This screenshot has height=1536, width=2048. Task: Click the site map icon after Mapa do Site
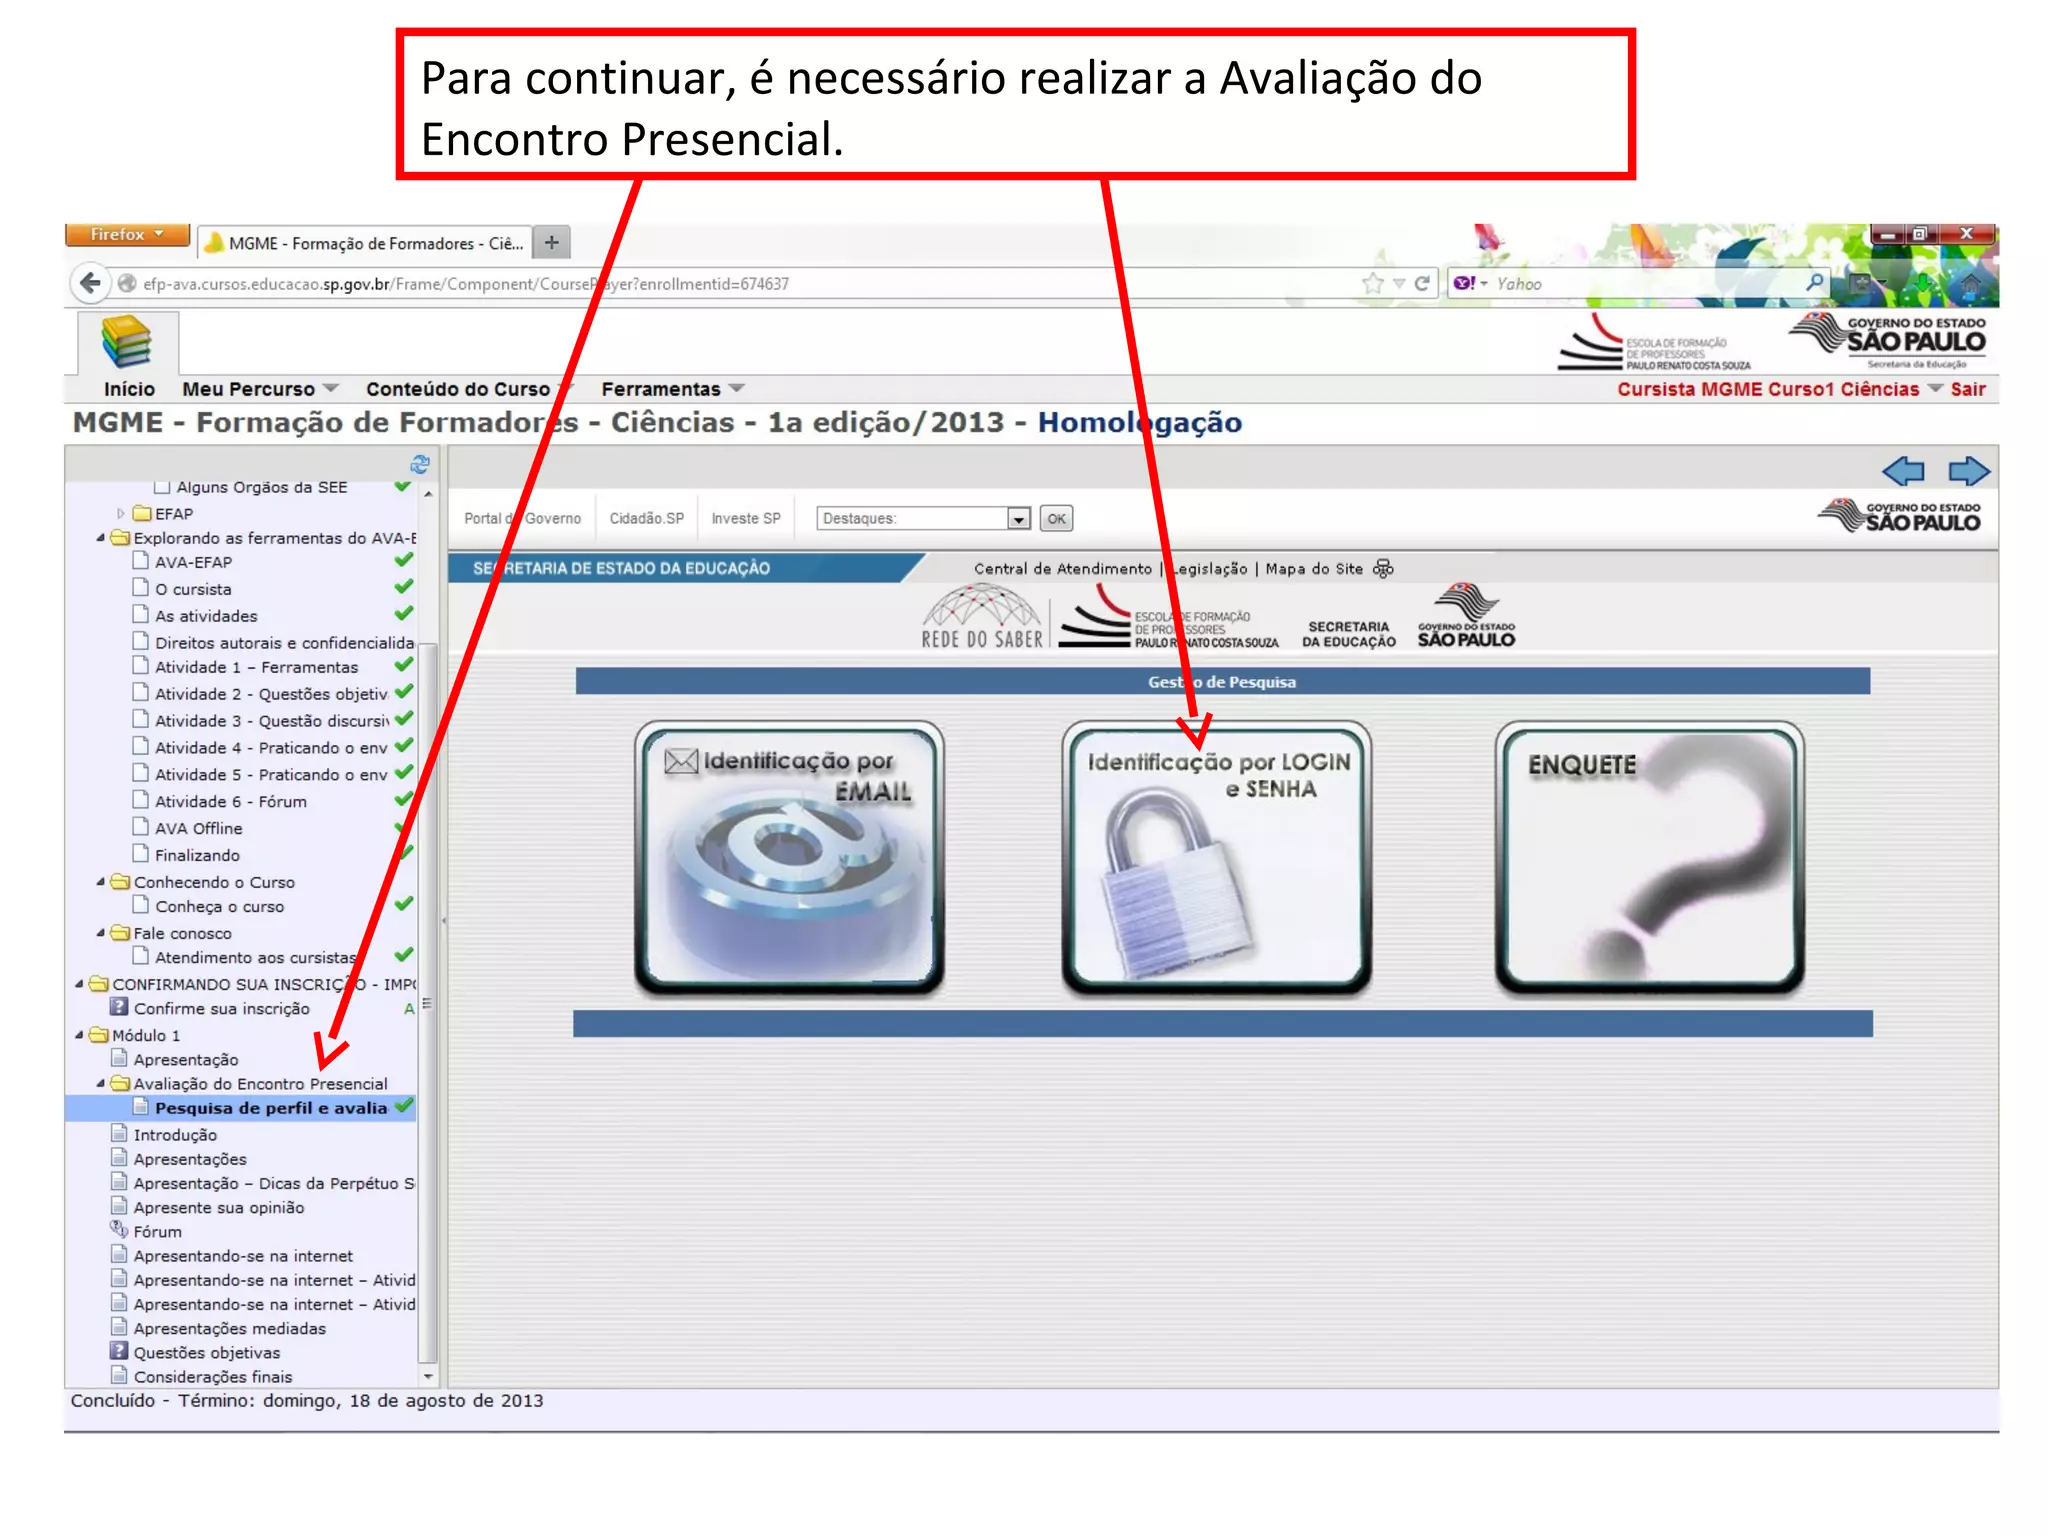point(1383,568)
